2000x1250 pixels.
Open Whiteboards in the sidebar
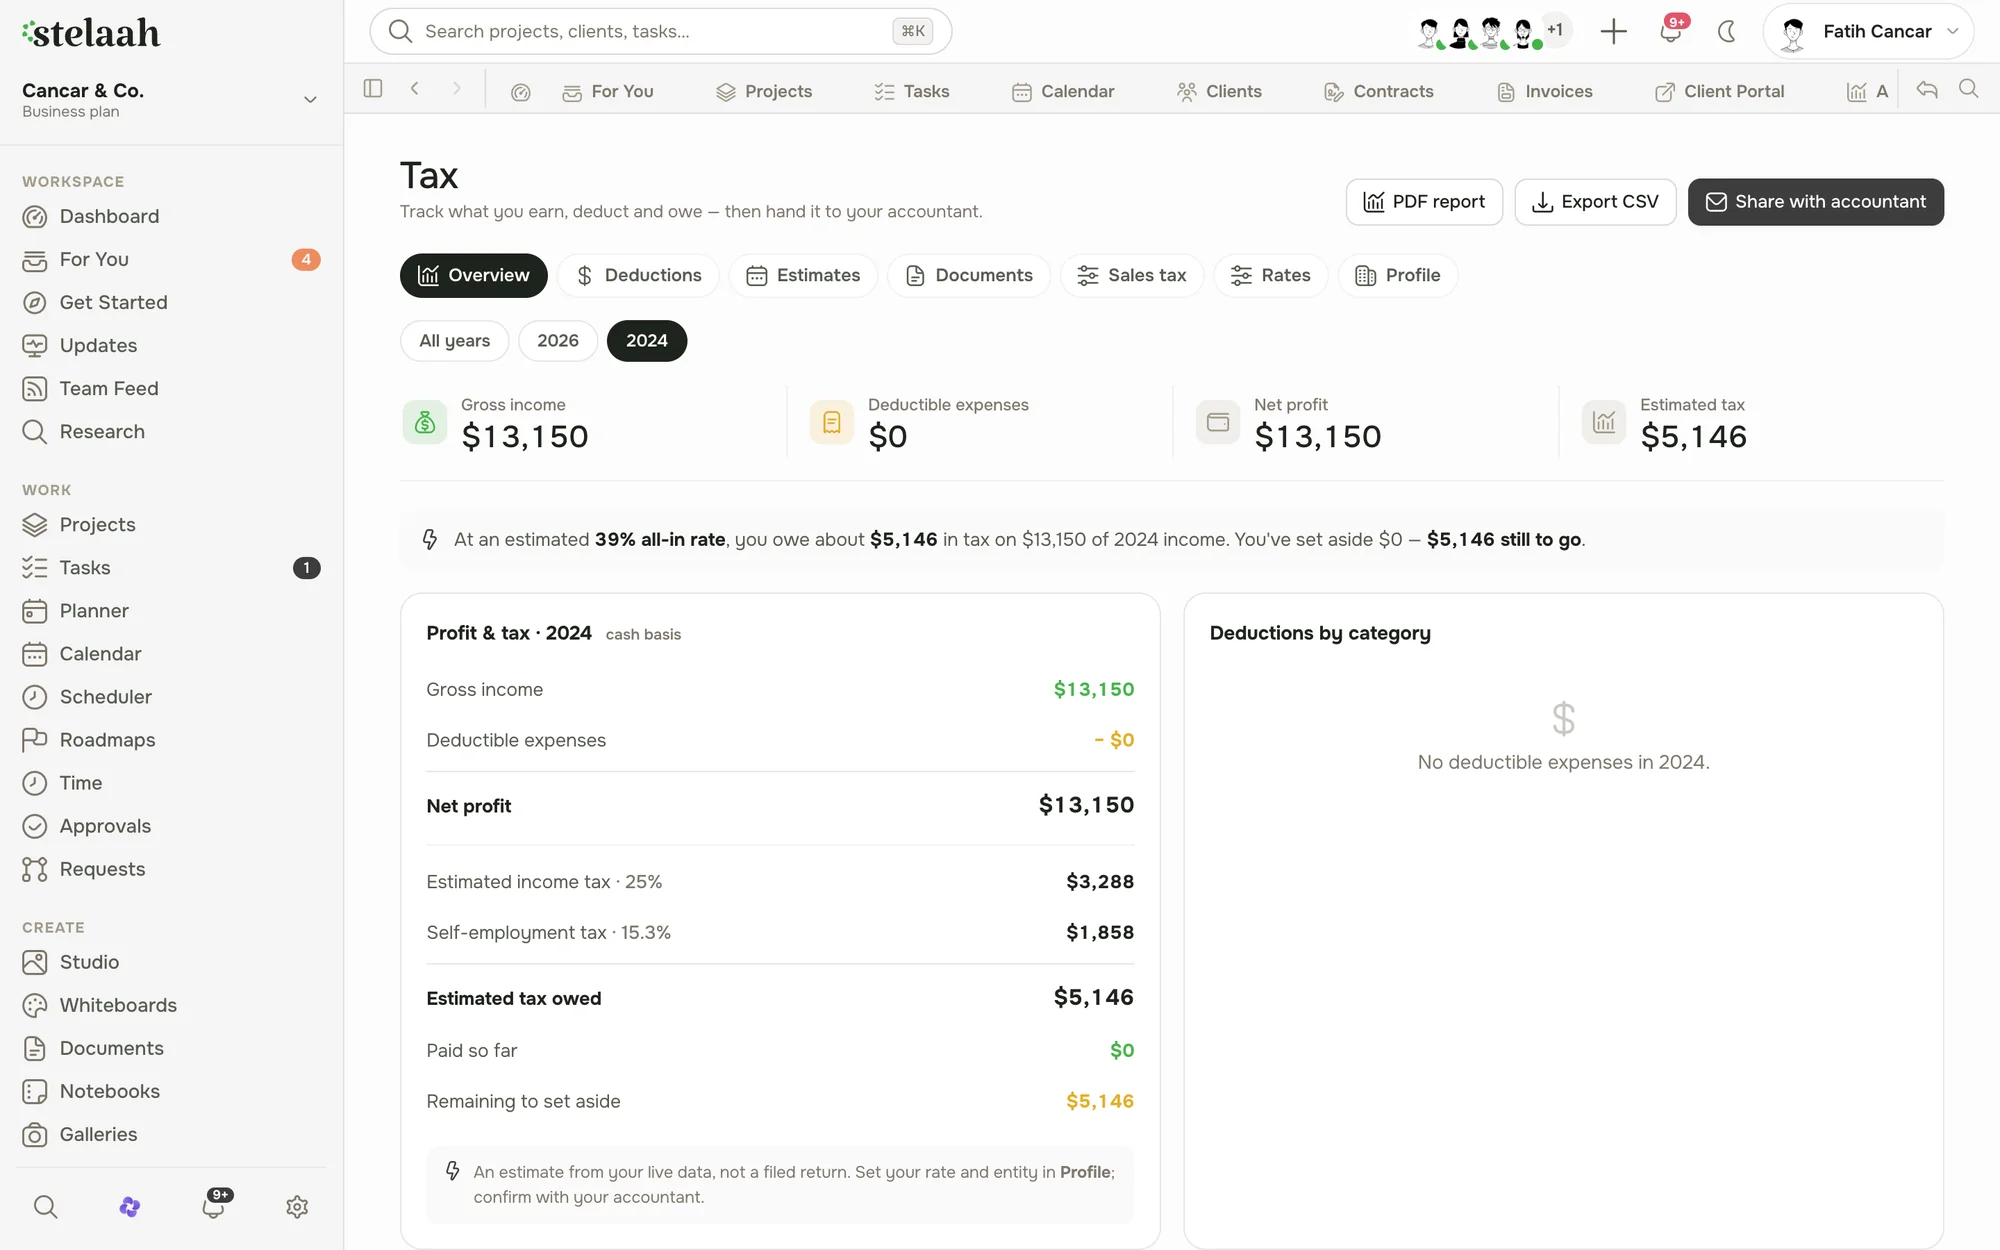pyautogui.click(x=170, y=1004)
